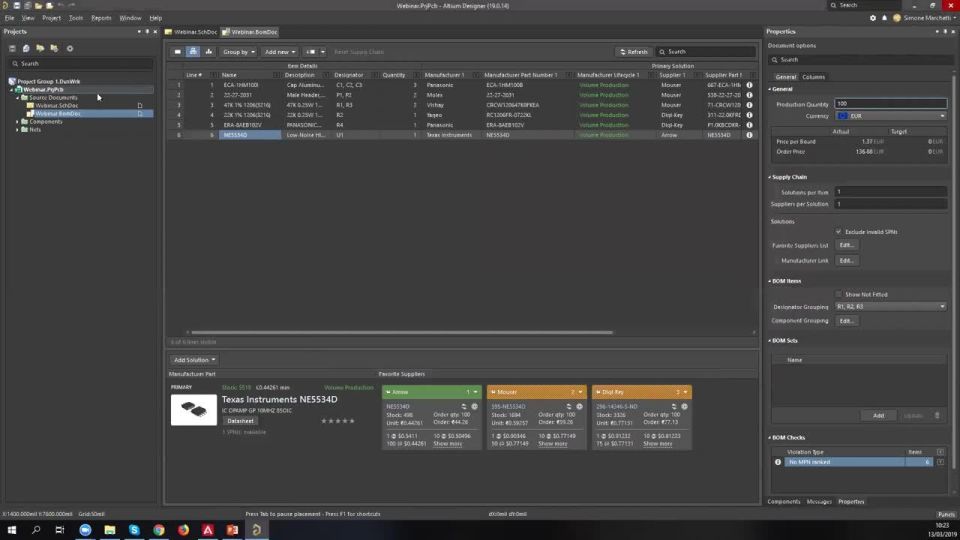
Task: Click the No MPN ranked violation info icon
Action: (x=778, y=462)
